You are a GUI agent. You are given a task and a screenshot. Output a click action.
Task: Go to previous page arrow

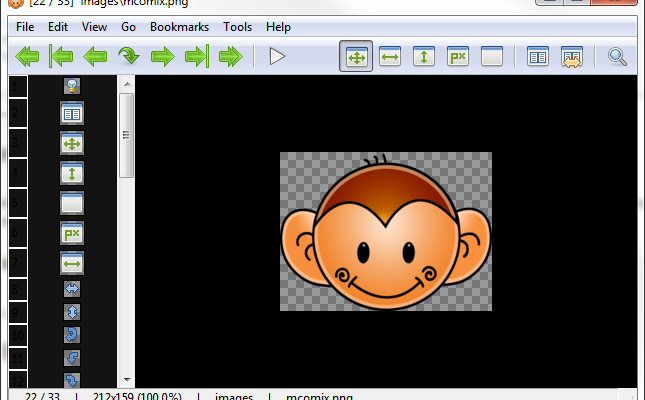click(x=95, y=56)
